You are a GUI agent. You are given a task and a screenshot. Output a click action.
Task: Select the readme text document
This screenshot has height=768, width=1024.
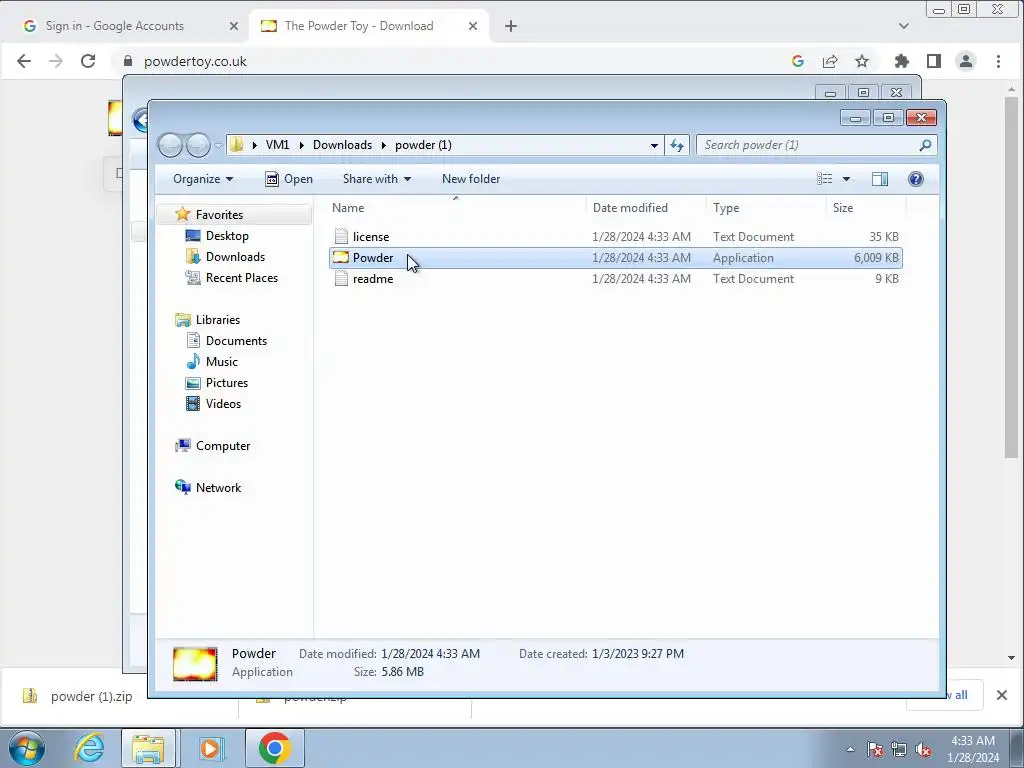click(616, 279)
